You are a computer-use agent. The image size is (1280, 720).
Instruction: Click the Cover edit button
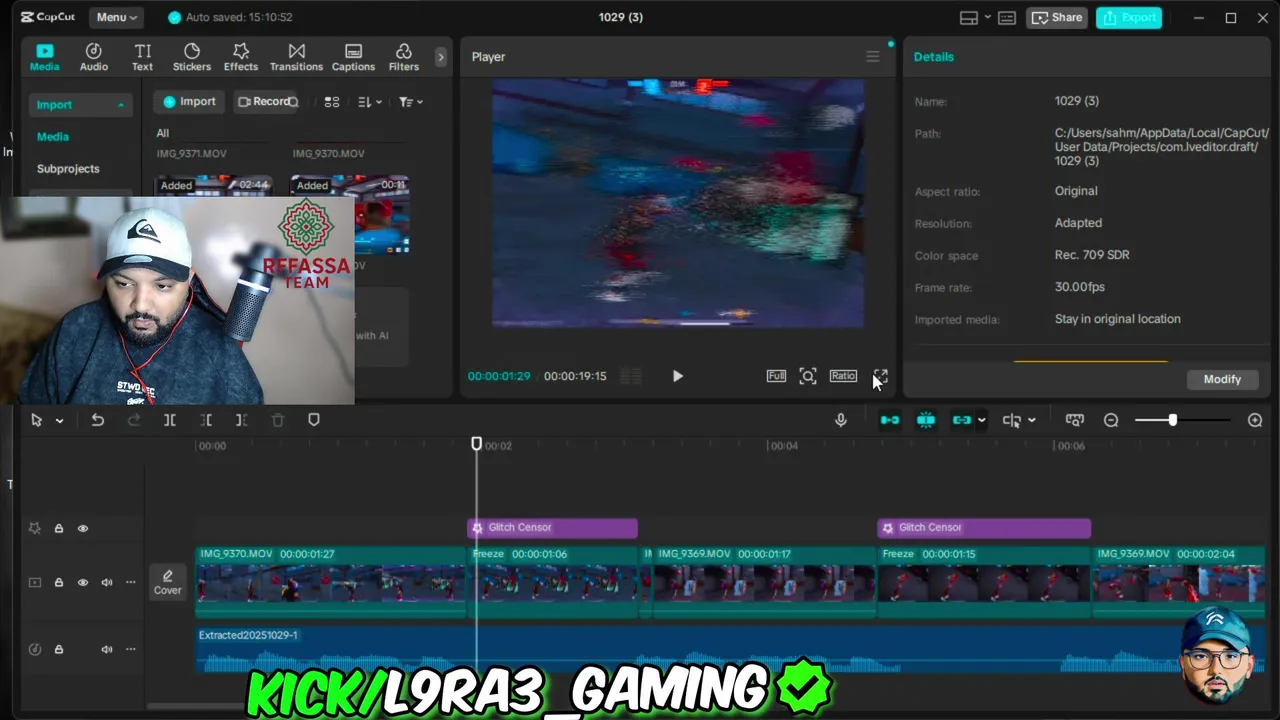(167, 582)
